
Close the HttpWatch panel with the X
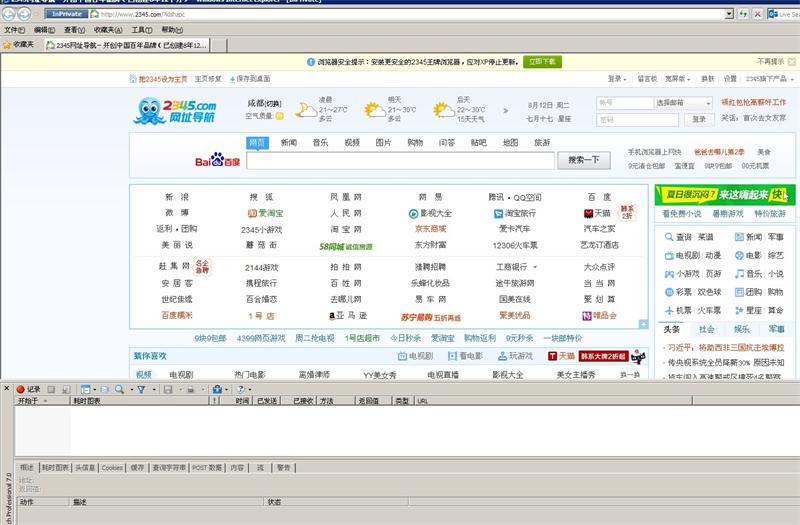point(7,388)
